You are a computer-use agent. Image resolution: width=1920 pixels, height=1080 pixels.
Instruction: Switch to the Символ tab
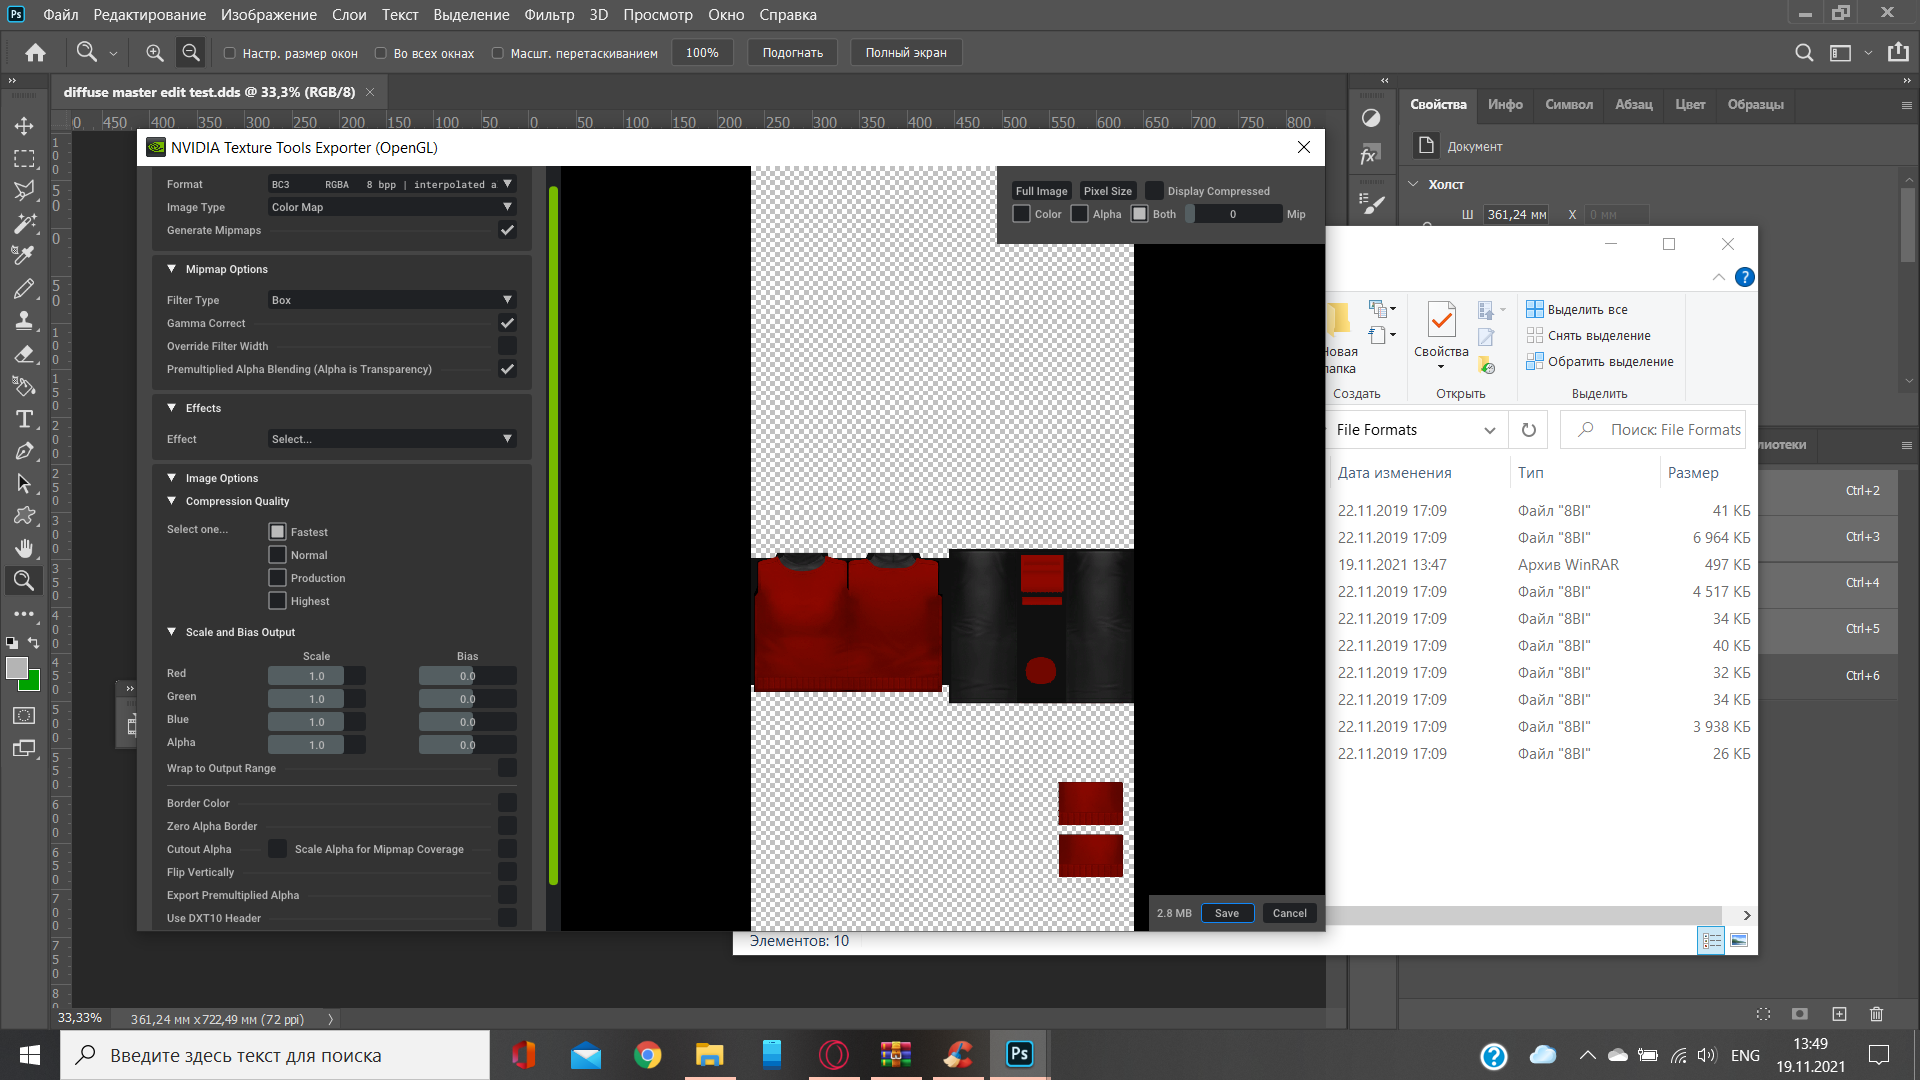pyautogui.click(x=1568, y=104)
